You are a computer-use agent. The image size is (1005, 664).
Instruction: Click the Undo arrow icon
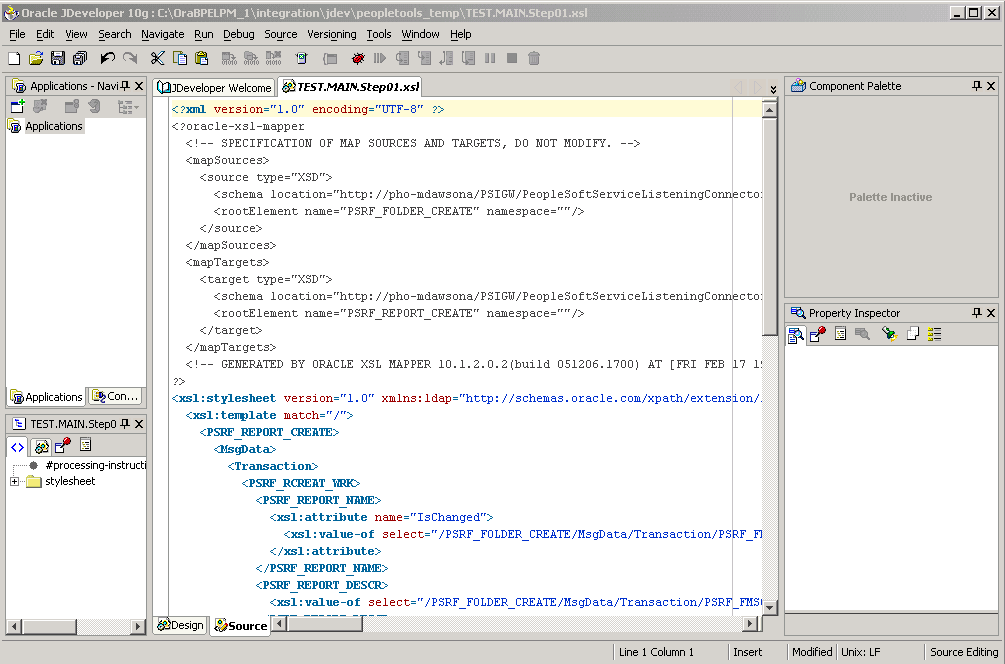tap(108, 58)
